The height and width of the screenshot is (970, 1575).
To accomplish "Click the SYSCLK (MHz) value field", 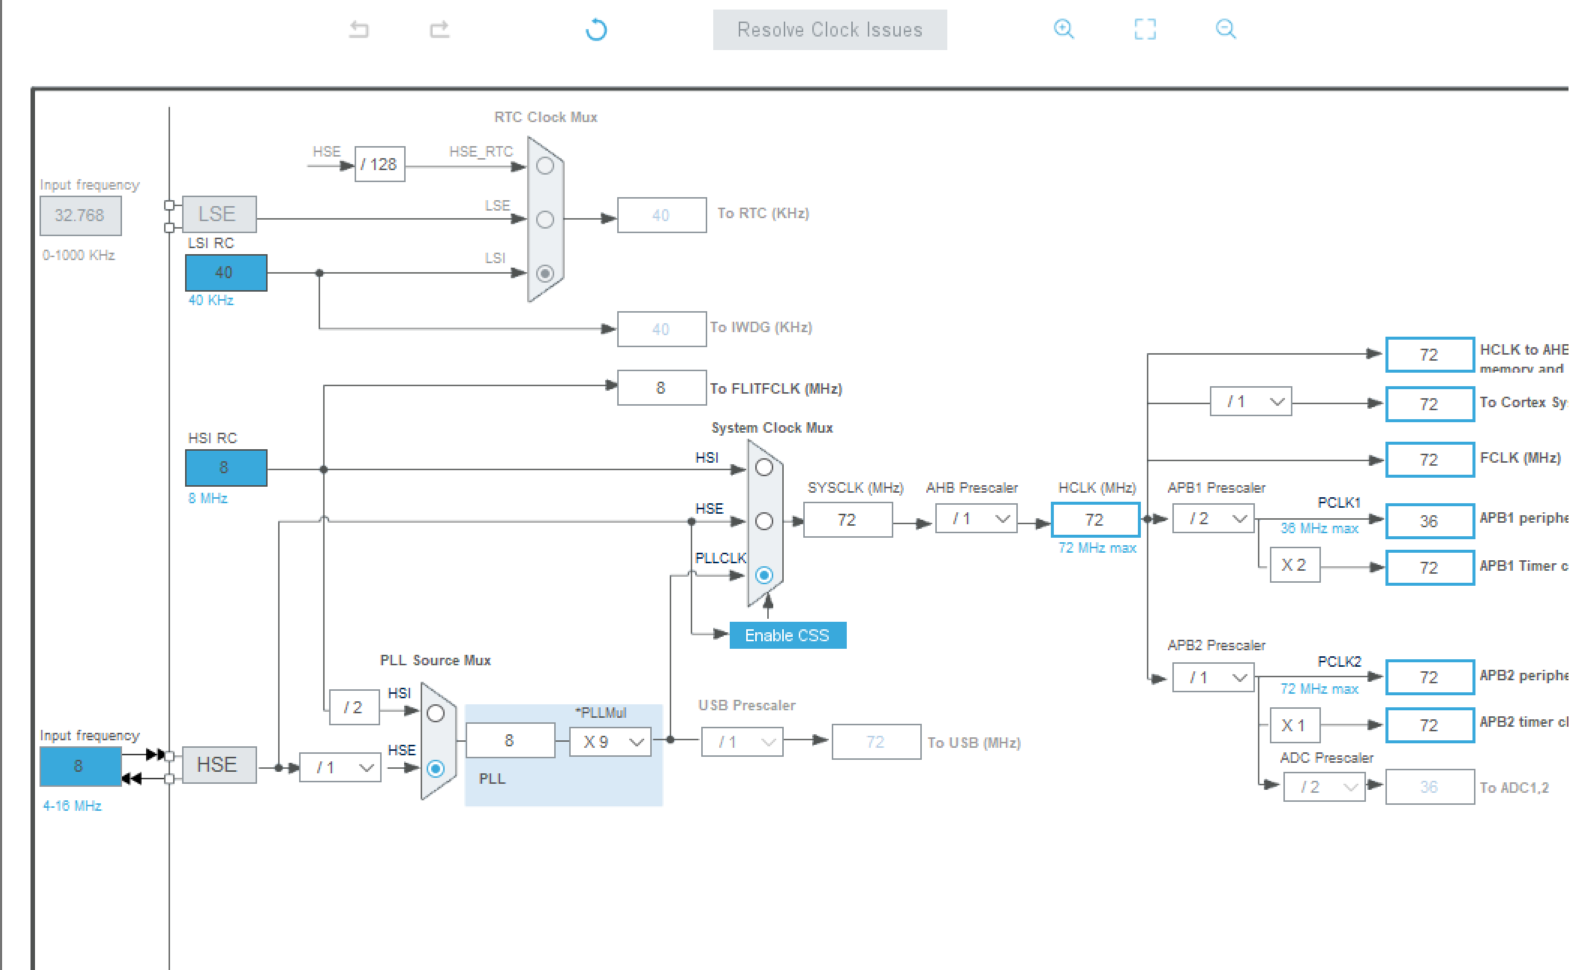I will pos(847,520).
